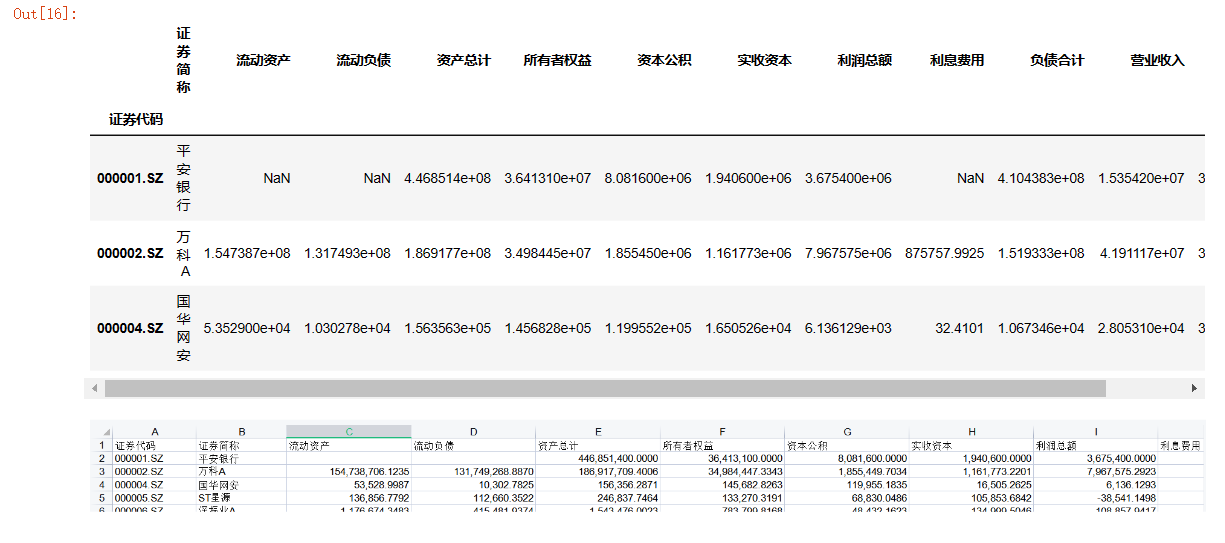Viewport: 1225px width, 543px height.
Task: Click the NaN under 利息费用 for 000001.SZ
Action: point(971,178)
